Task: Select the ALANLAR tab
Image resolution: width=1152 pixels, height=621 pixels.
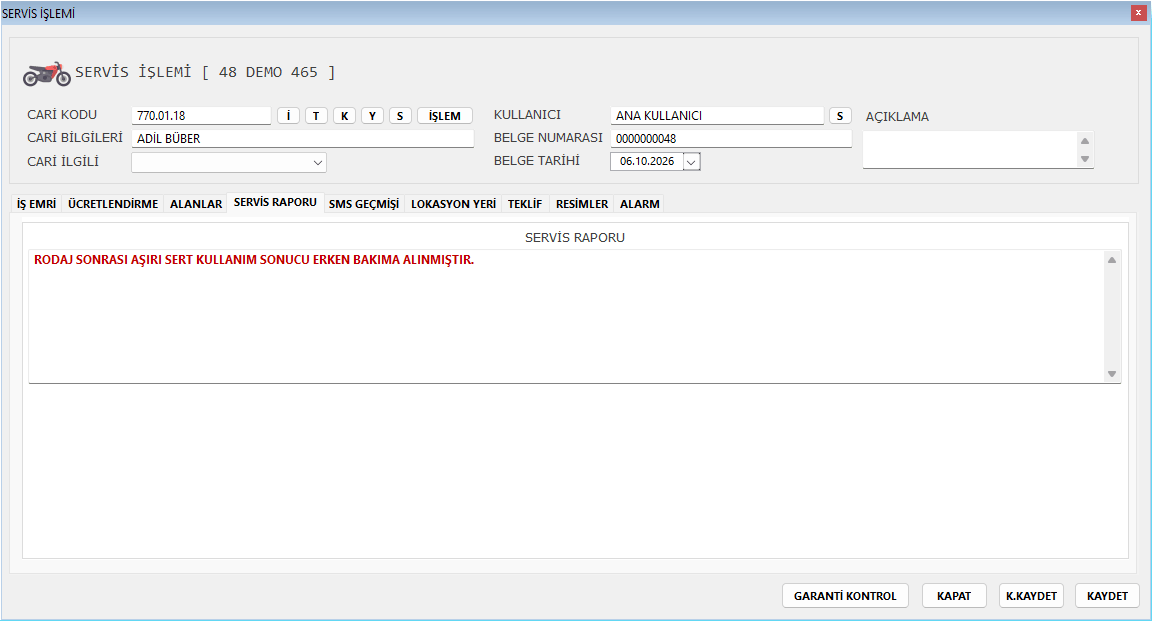Action: [x=196, y=204]
